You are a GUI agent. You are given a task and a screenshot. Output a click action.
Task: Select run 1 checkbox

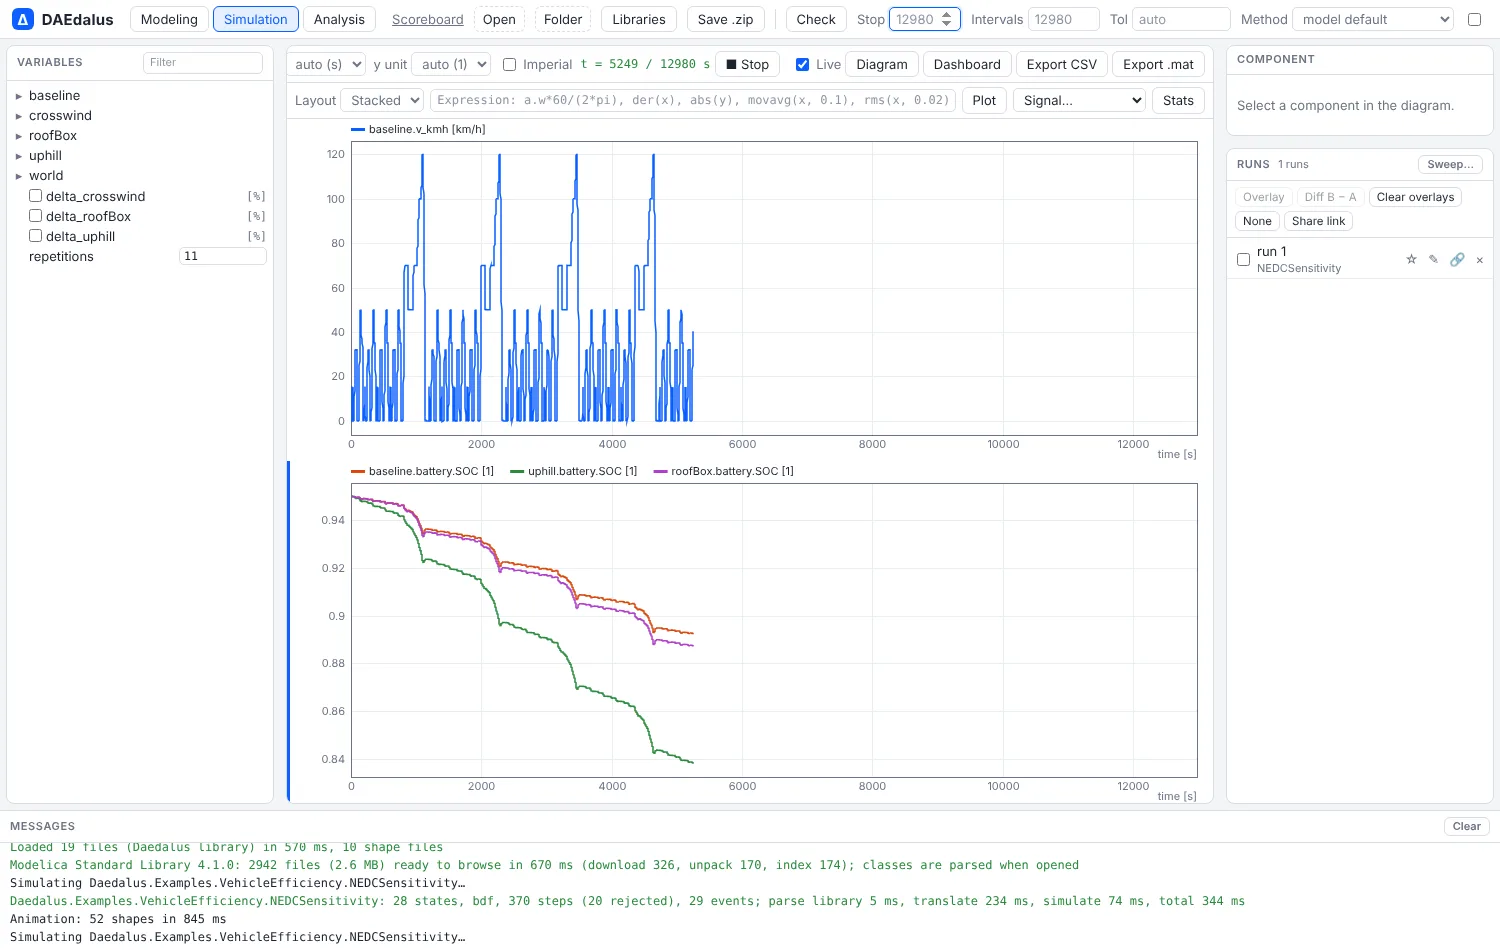(1243, 260)
